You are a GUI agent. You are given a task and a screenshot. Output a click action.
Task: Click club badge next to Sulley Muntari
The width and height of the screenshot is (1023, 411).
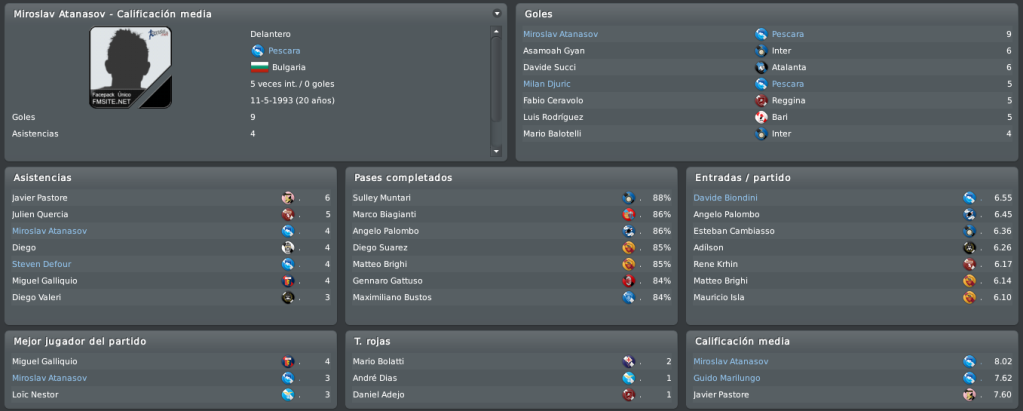pyautogui.click(x=628, y=198)
